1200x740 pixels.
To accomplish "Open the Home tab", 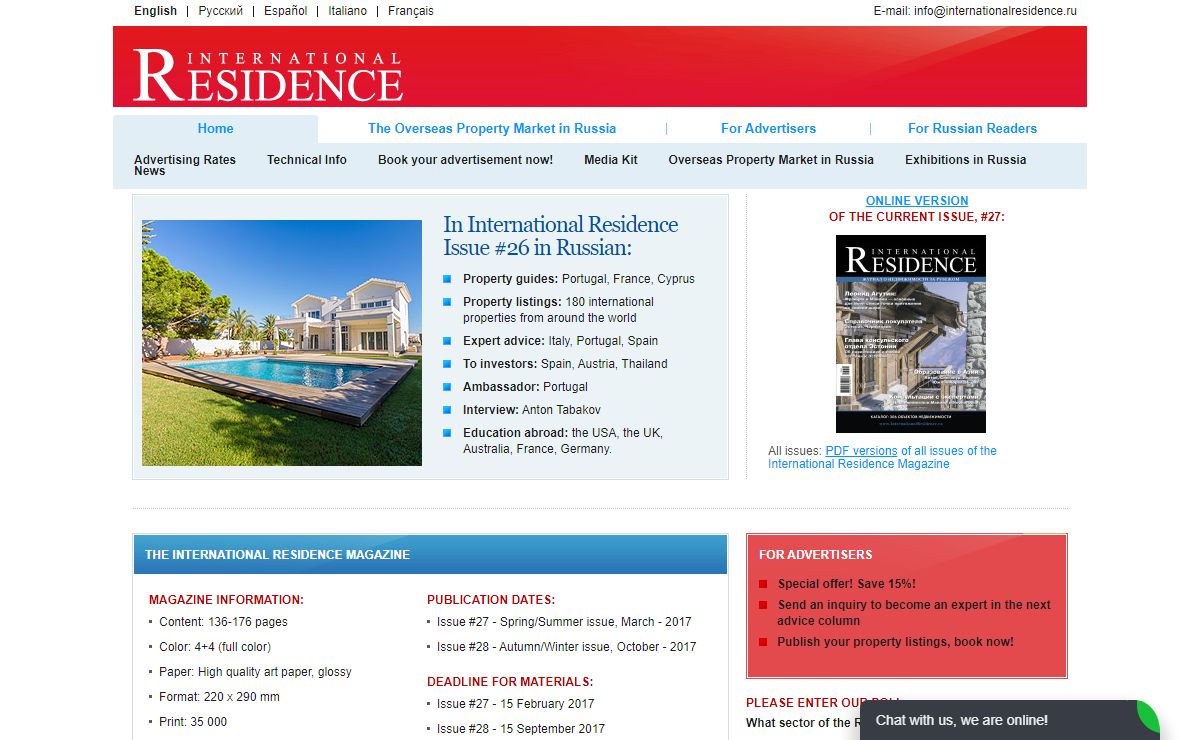I will tap(215, 128).
